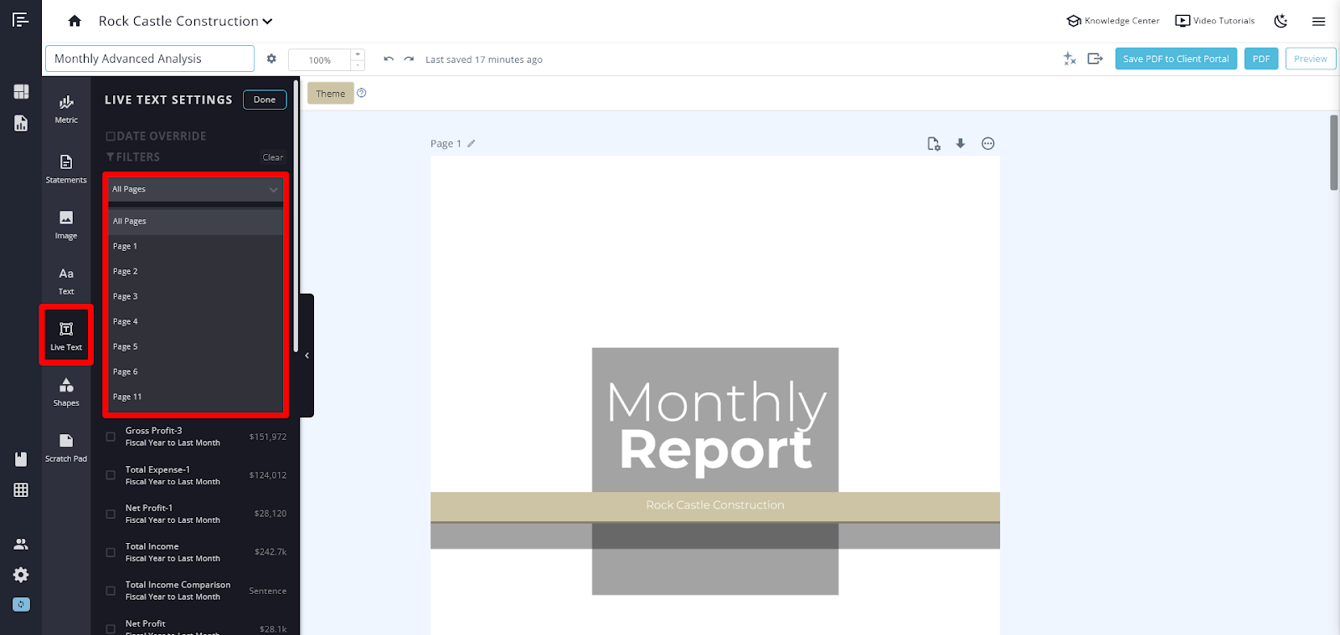
Task: Click the Done button
Action: 265,100
